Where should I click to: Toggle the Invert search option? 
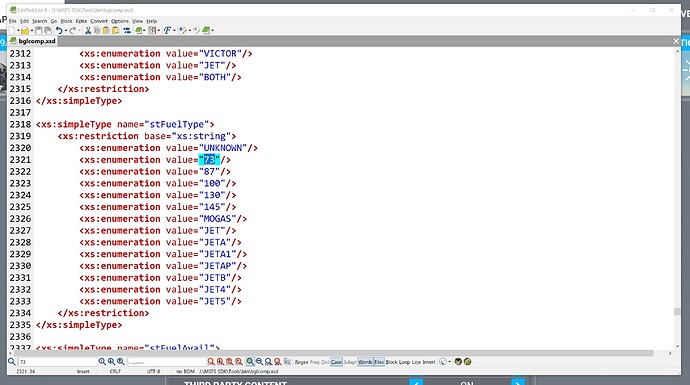(x=429, y=362)
